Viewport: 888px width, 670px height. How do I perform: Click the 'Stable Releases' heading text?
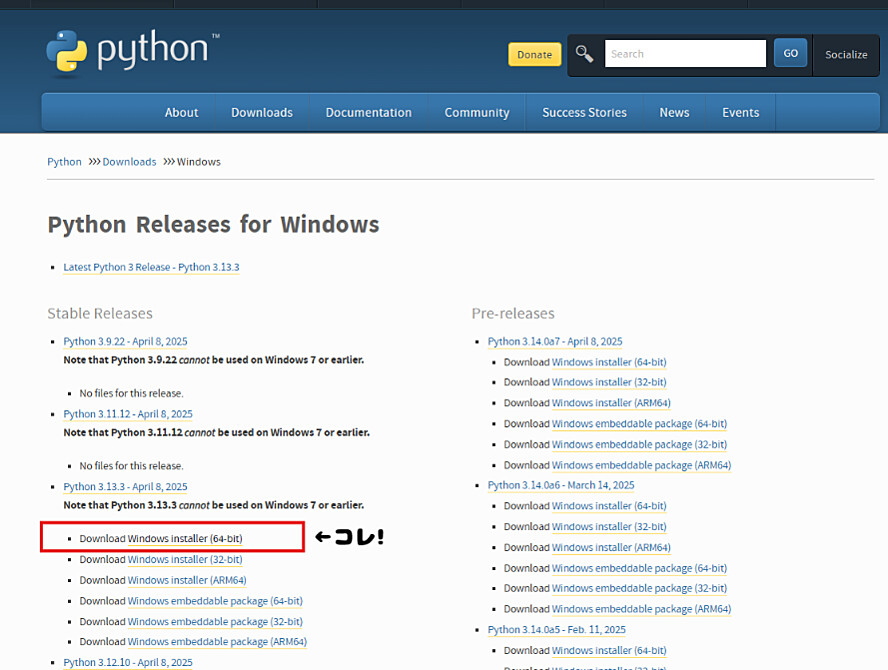[100, 313]
